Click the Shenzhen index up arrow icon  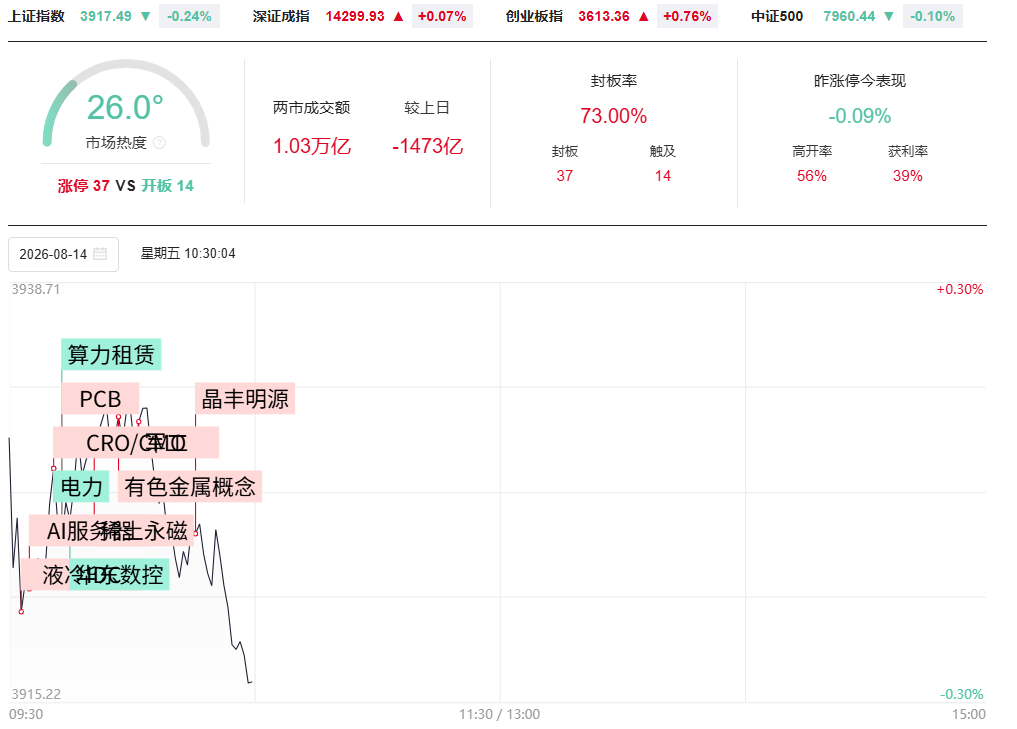[x=398, y=16]
